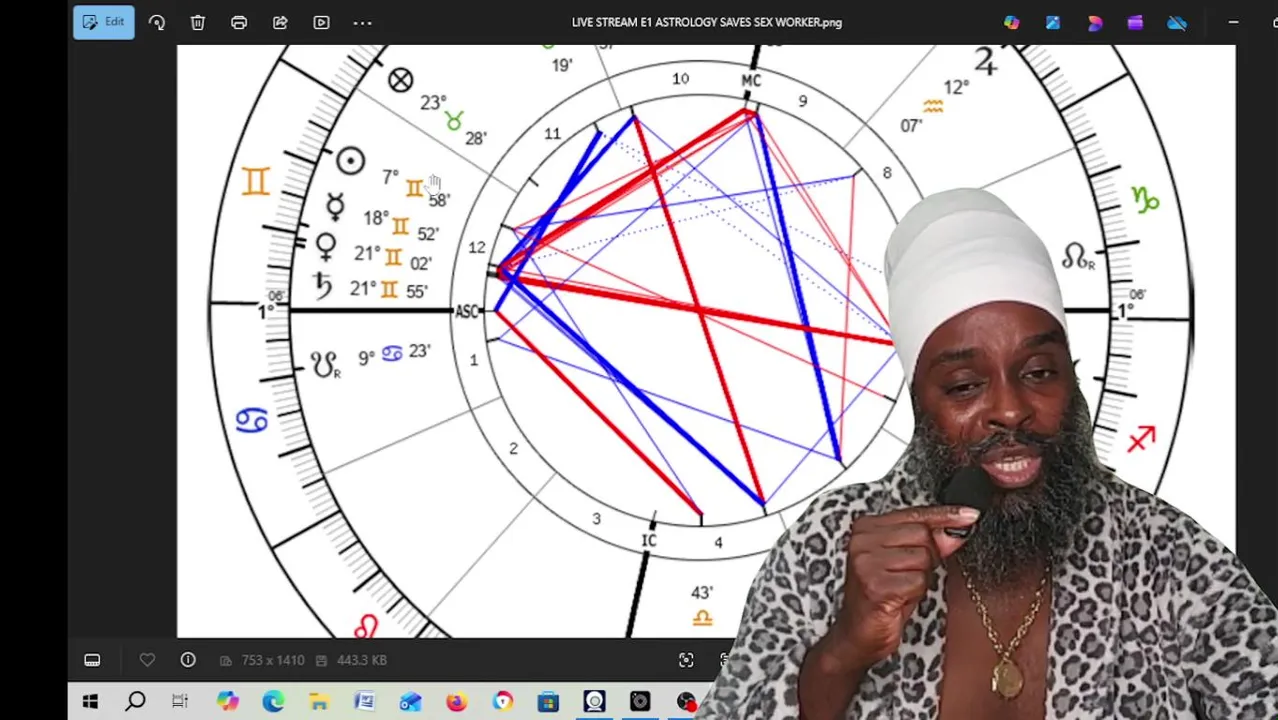Image resolution: width=1278 pixels, height=720 pixels.
Task: Open Microsoft Word from taskbar
Action: click(x=364, y=702)
